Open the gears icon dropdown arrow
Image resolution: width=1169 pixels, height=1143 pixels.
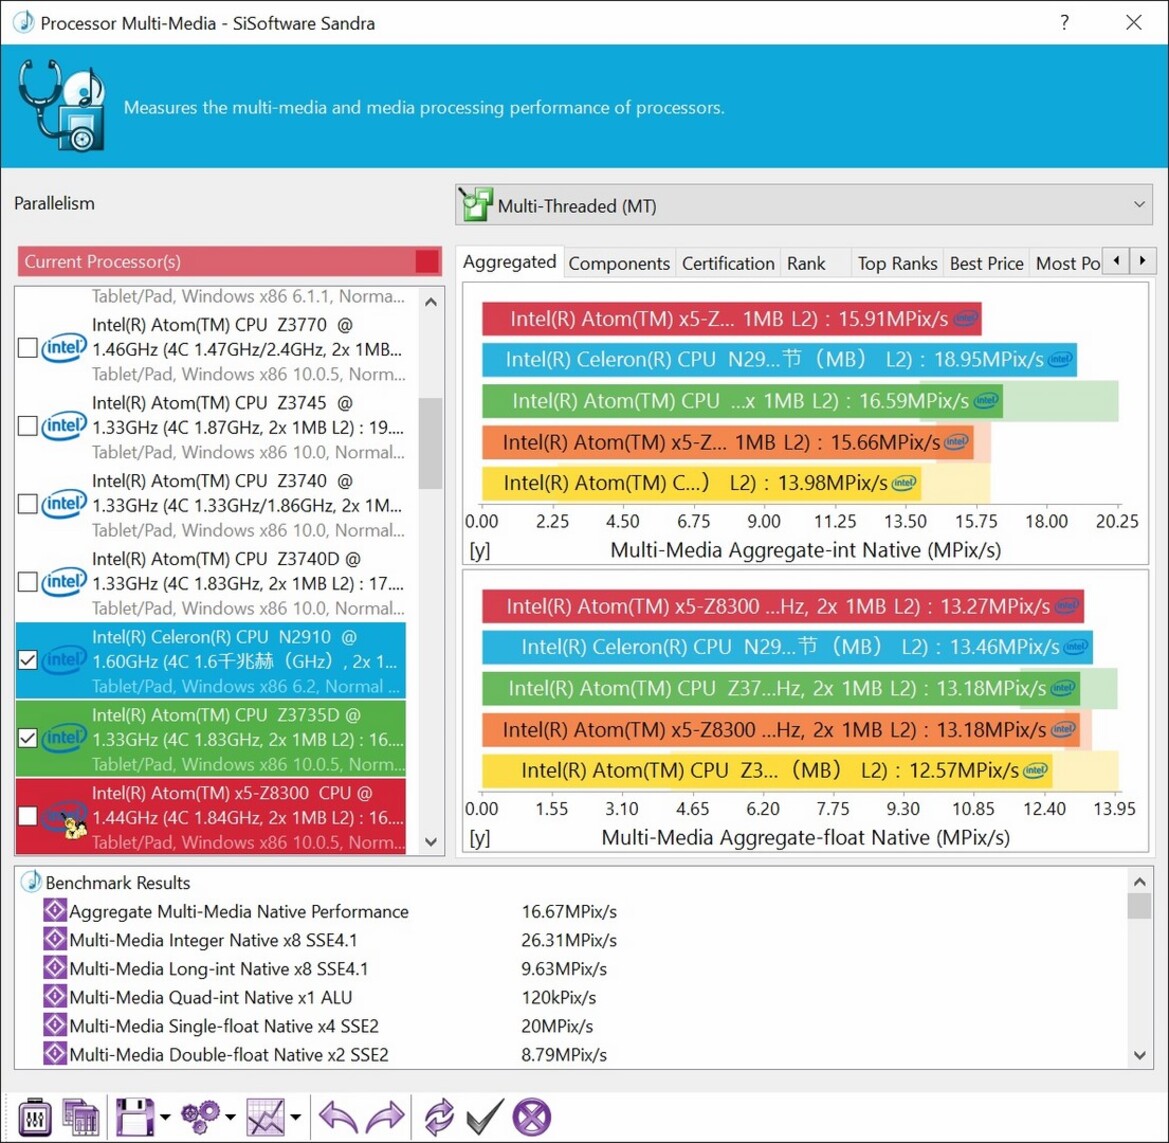tap(230, 1117)
